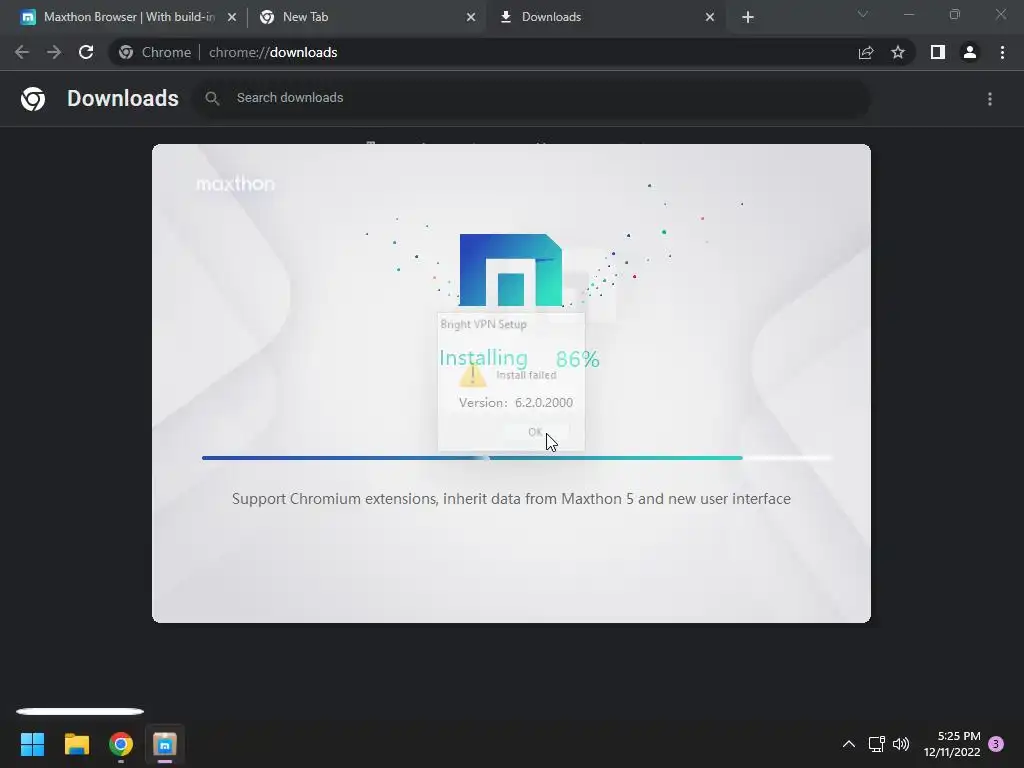This screenshot has height=768, width=1024.
Task: Open the network status tray icon
Action: [876, 744]
